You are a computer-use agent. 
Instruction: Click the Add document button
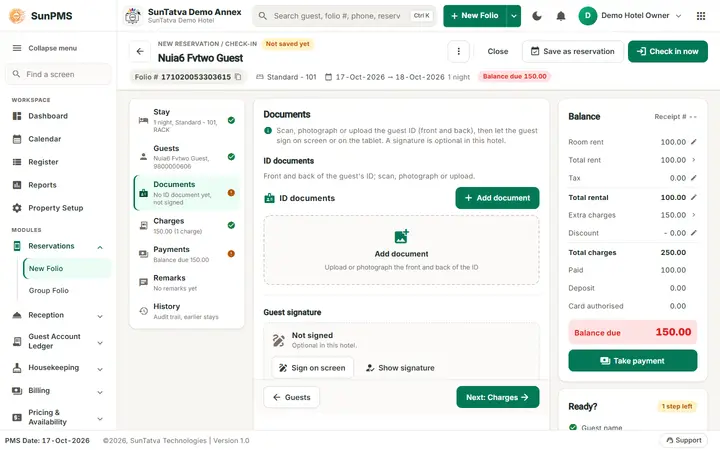point(497,198)
